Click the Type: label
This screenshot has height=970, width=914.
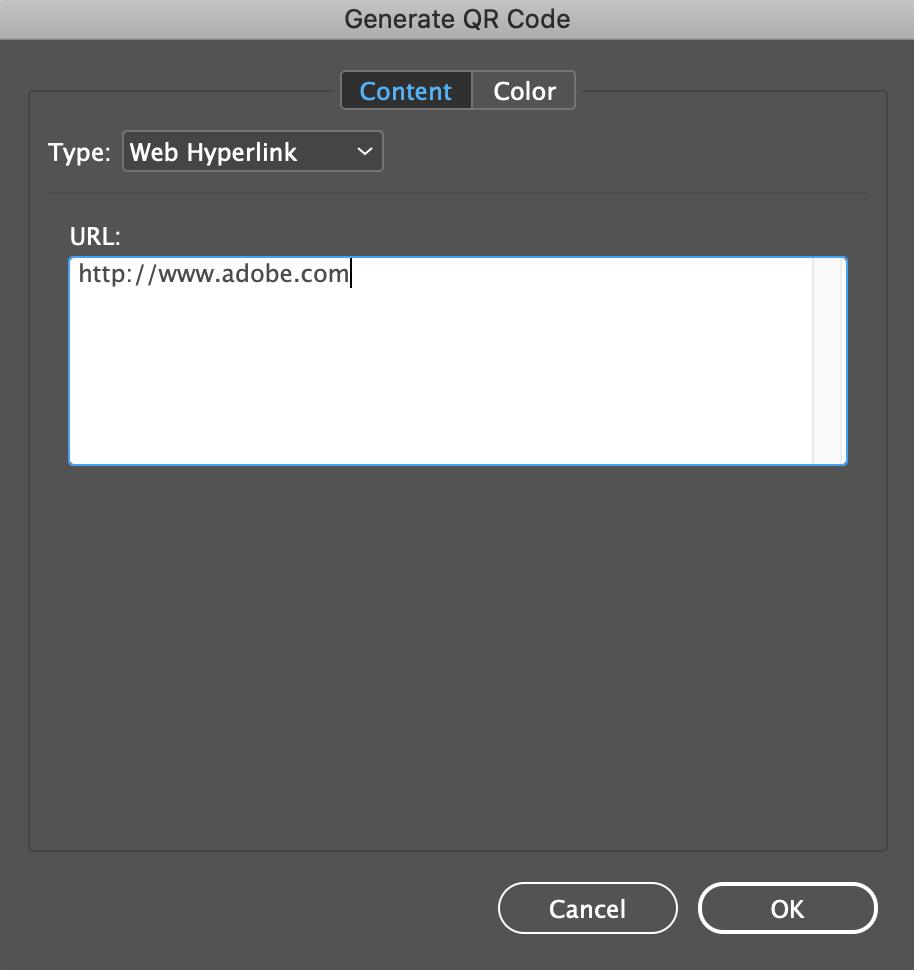[x=79, y=152]
